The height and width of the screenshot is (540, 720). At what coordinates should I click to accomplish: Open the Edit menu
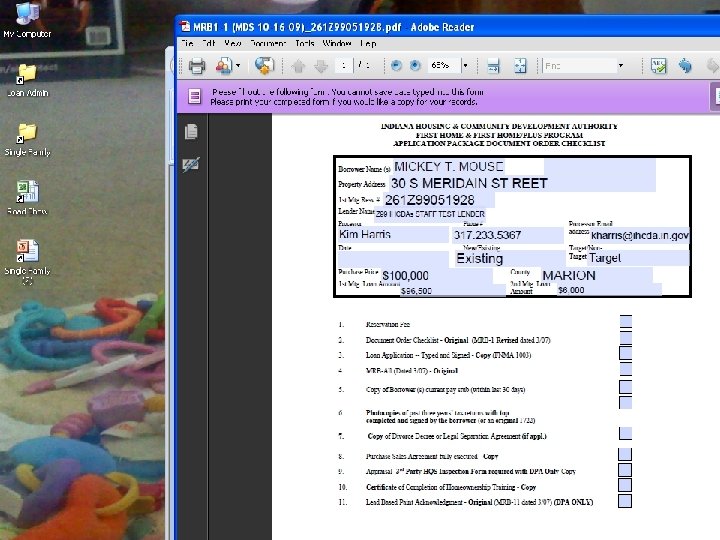pos(209,43)
